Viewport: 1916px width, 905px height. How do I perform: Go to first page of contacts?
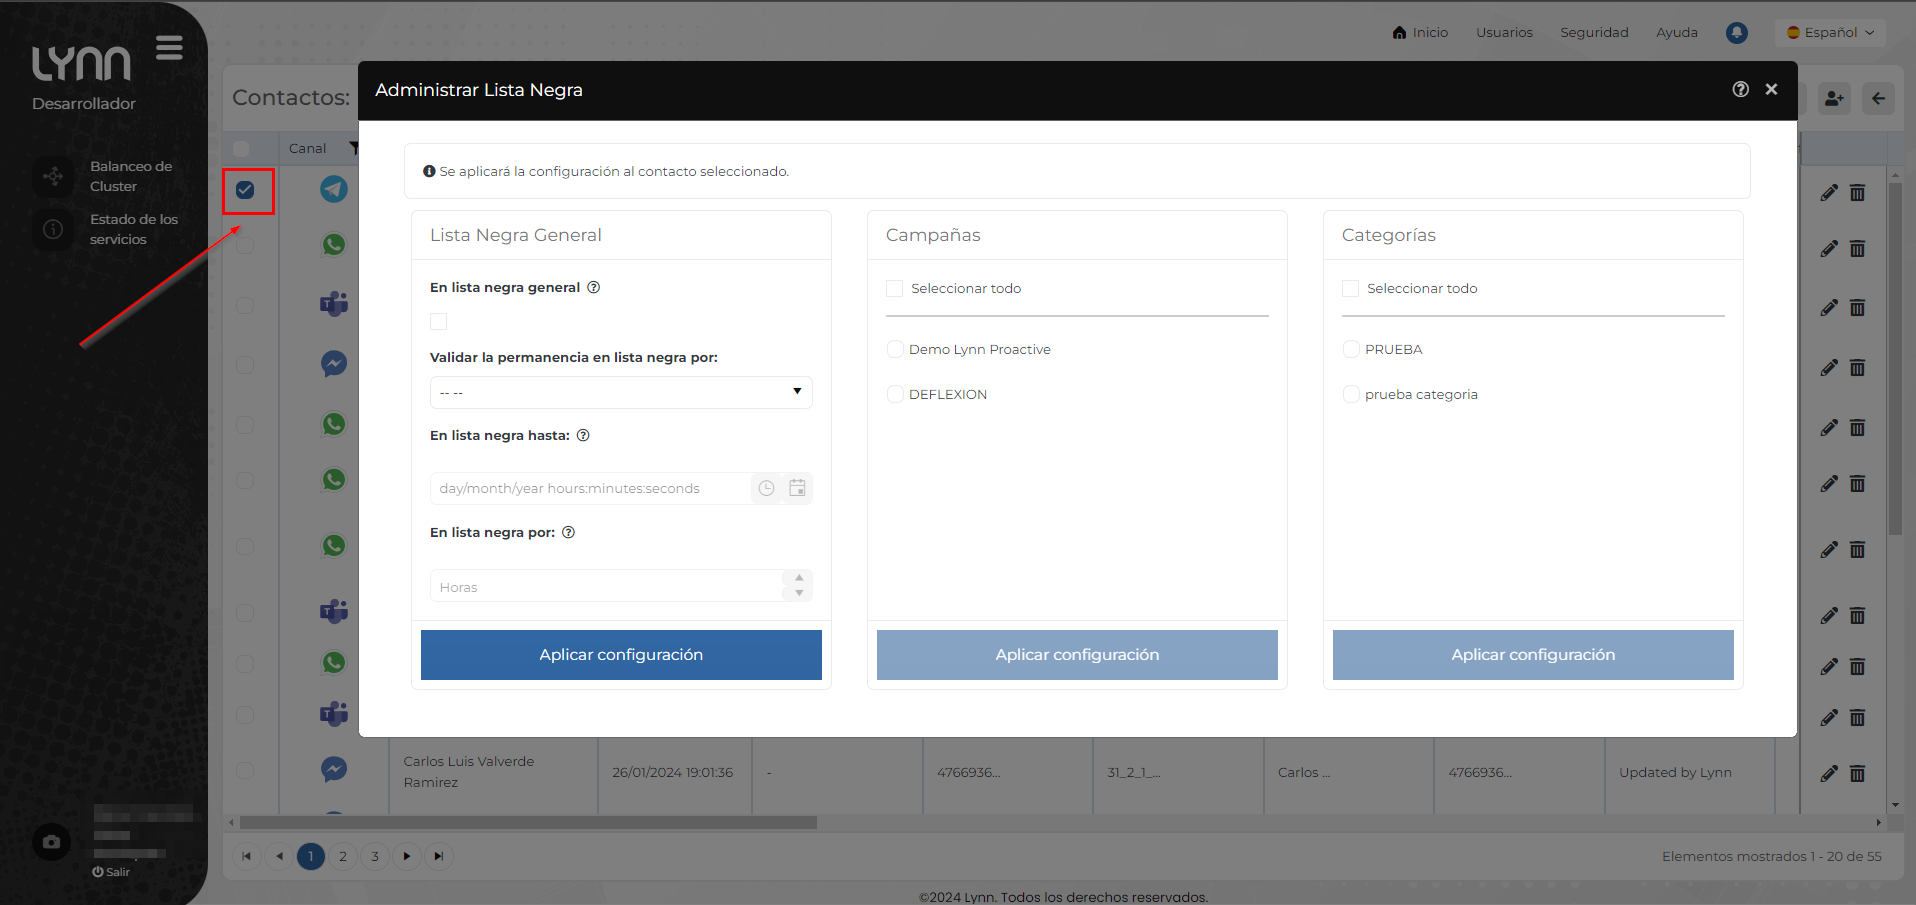(246, 856)
